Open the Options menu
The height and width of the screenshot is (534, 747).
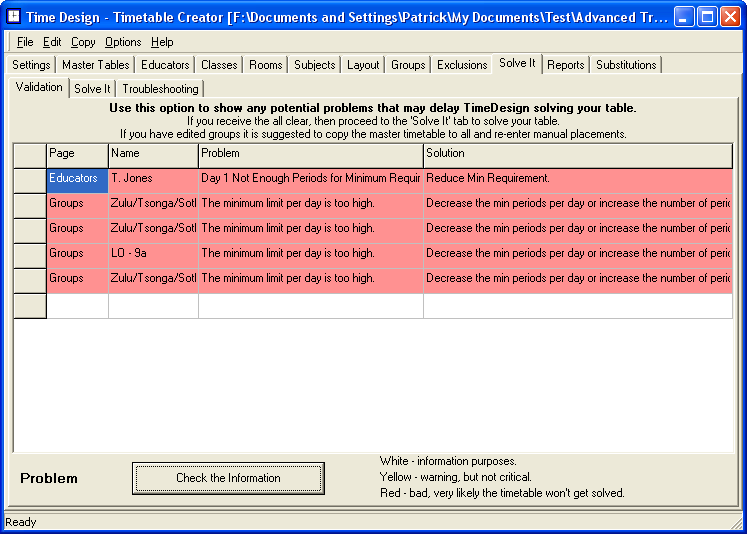(x=123, y=42)
